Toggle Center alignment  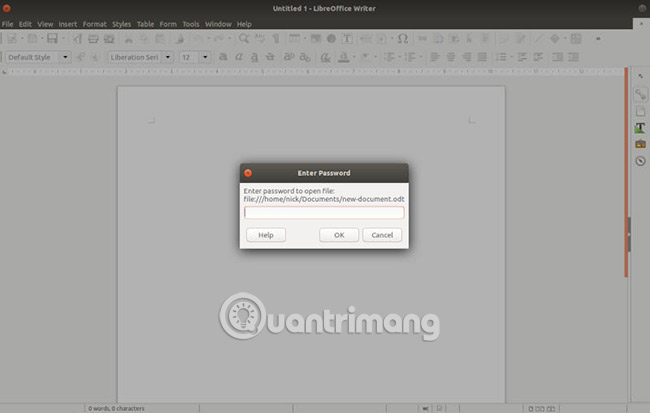[x=450, y=57]
